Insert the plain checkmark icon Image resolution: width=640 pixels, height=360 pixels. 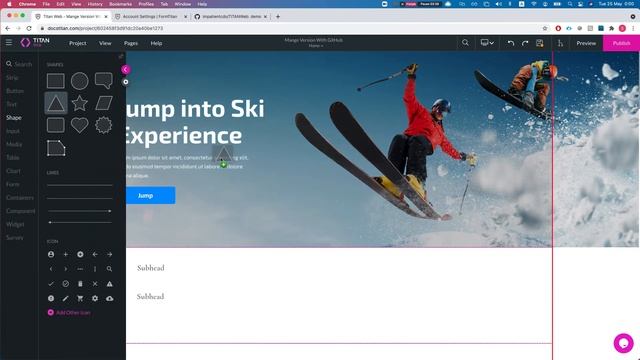tap(51, 284)
